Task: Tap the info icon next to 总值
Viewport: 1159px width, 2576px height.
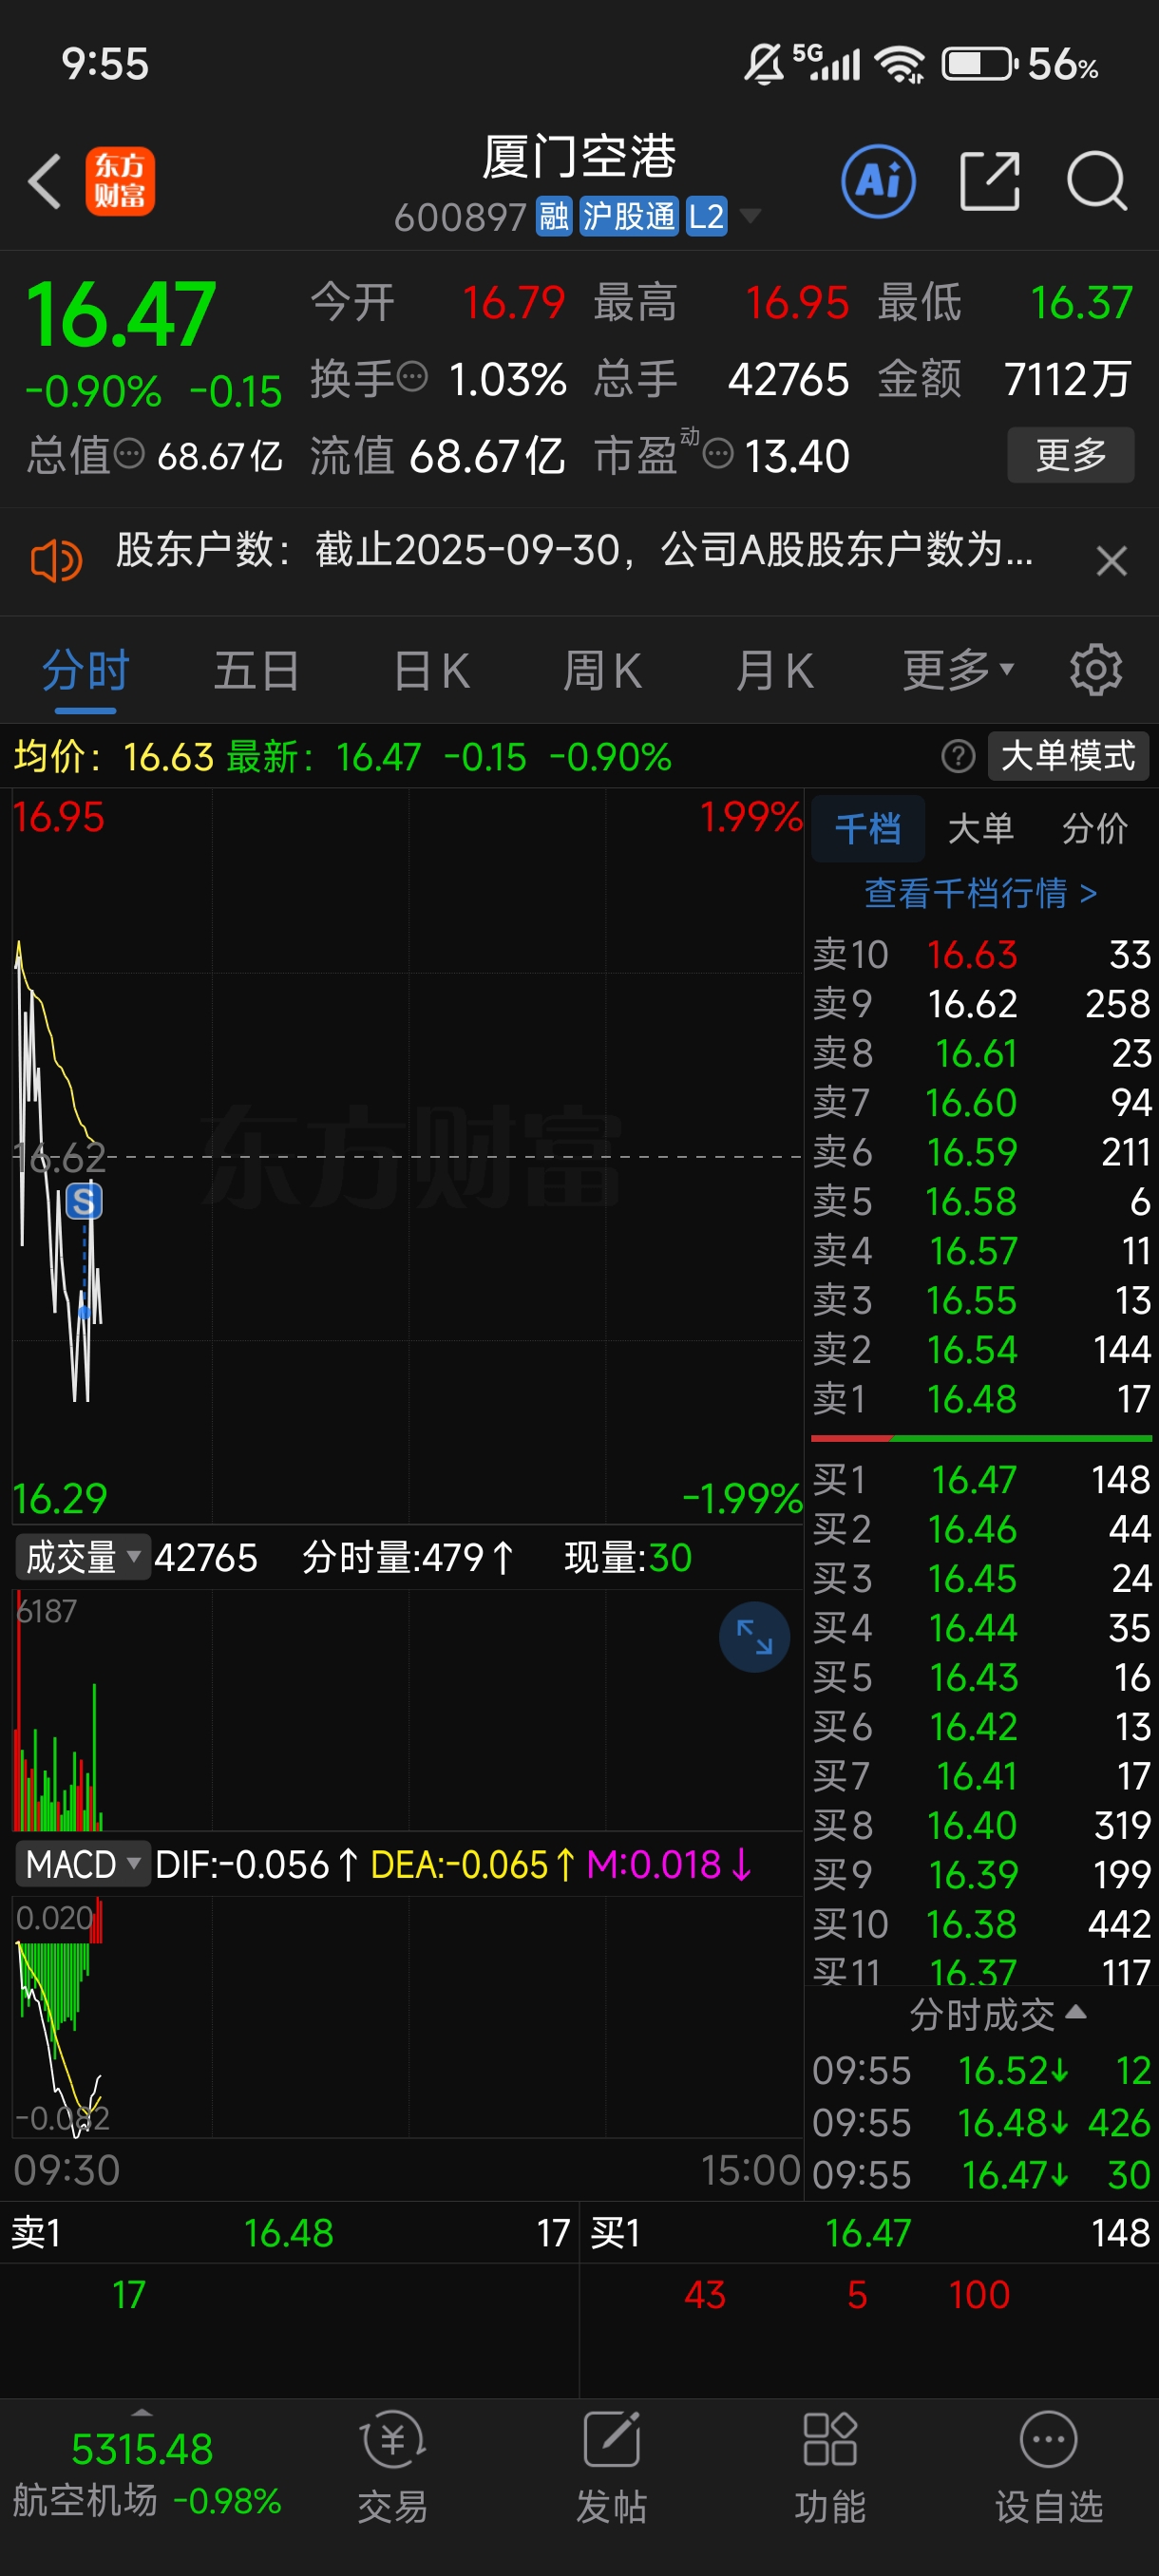Action: [x=129, y=454]
